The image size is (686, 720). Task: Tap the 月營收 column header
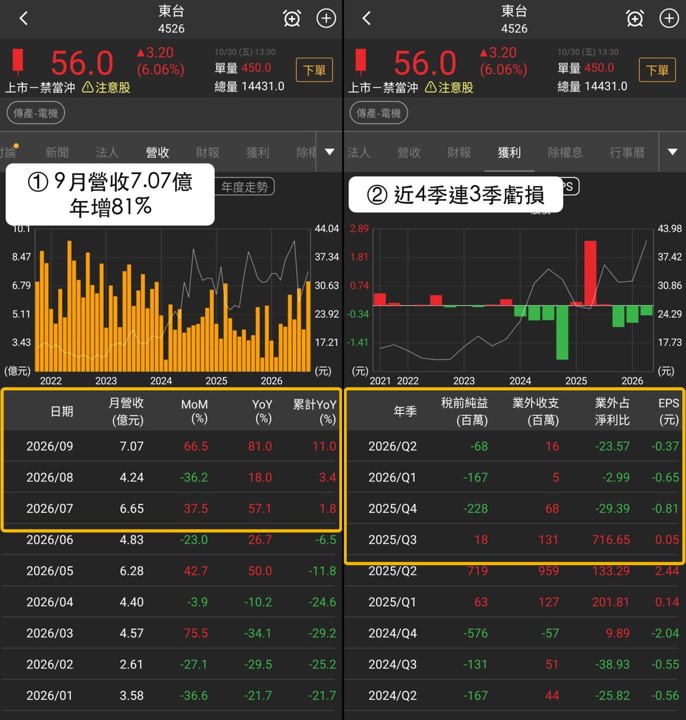pyautogui.click(x=126, y=411)
